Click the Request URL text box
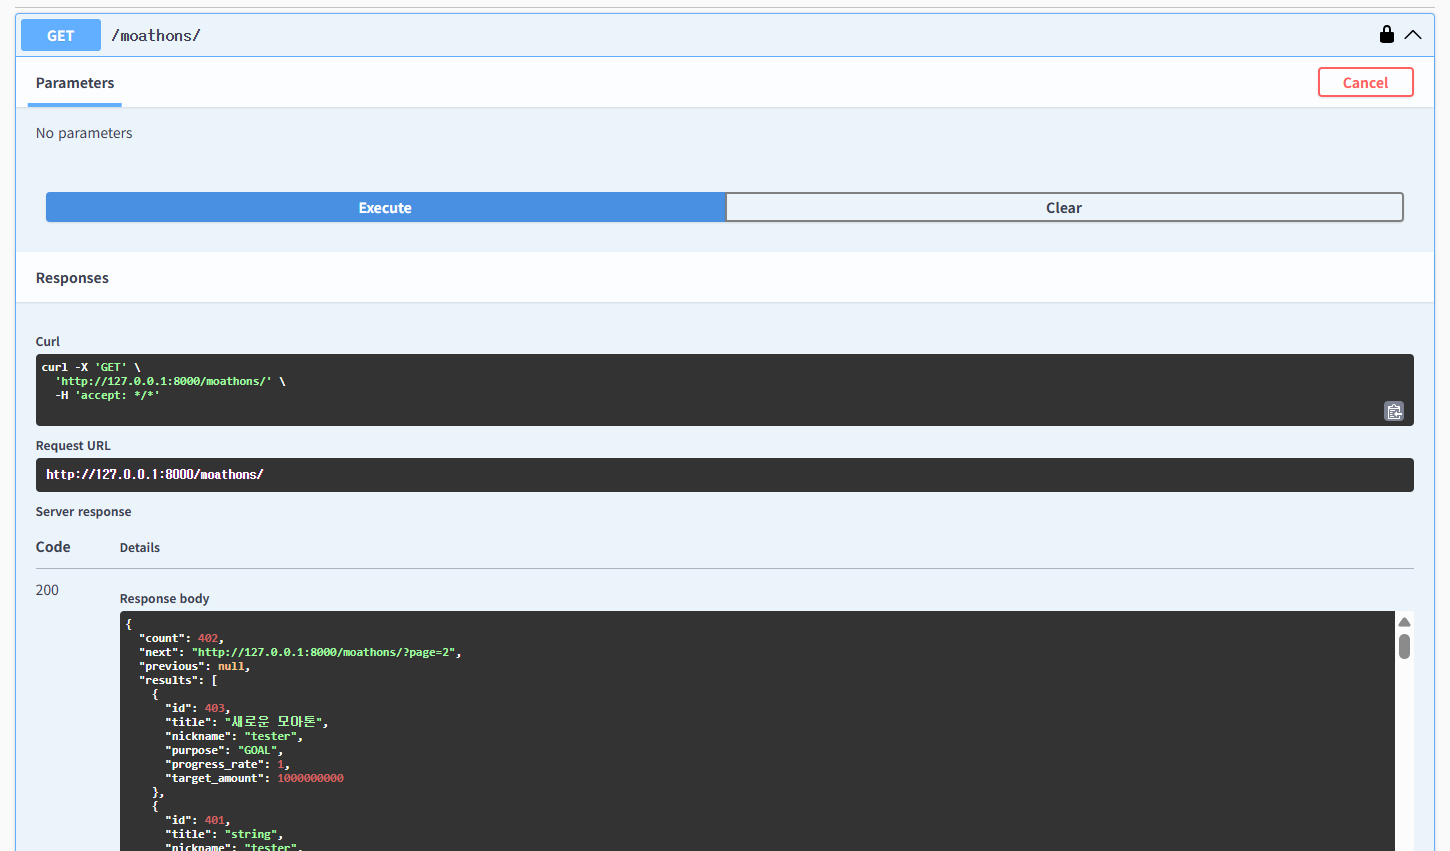1450x851 pixels. (x=724, y=475)
